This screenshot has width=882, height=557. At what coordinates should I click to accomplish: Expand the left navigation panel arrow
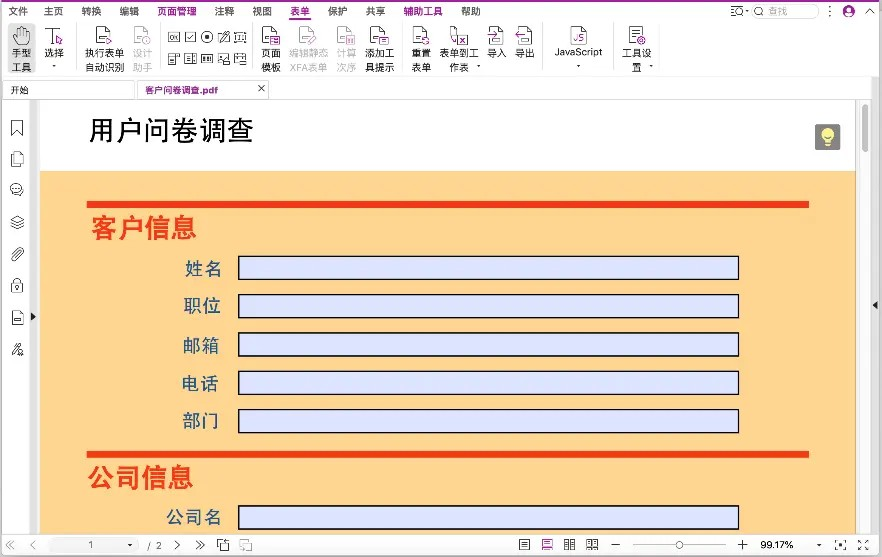point(33,317)
